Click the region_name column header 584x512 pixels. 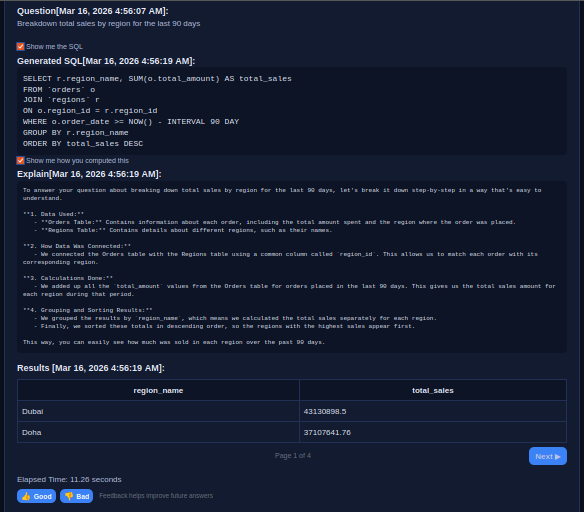click(158, 390)
